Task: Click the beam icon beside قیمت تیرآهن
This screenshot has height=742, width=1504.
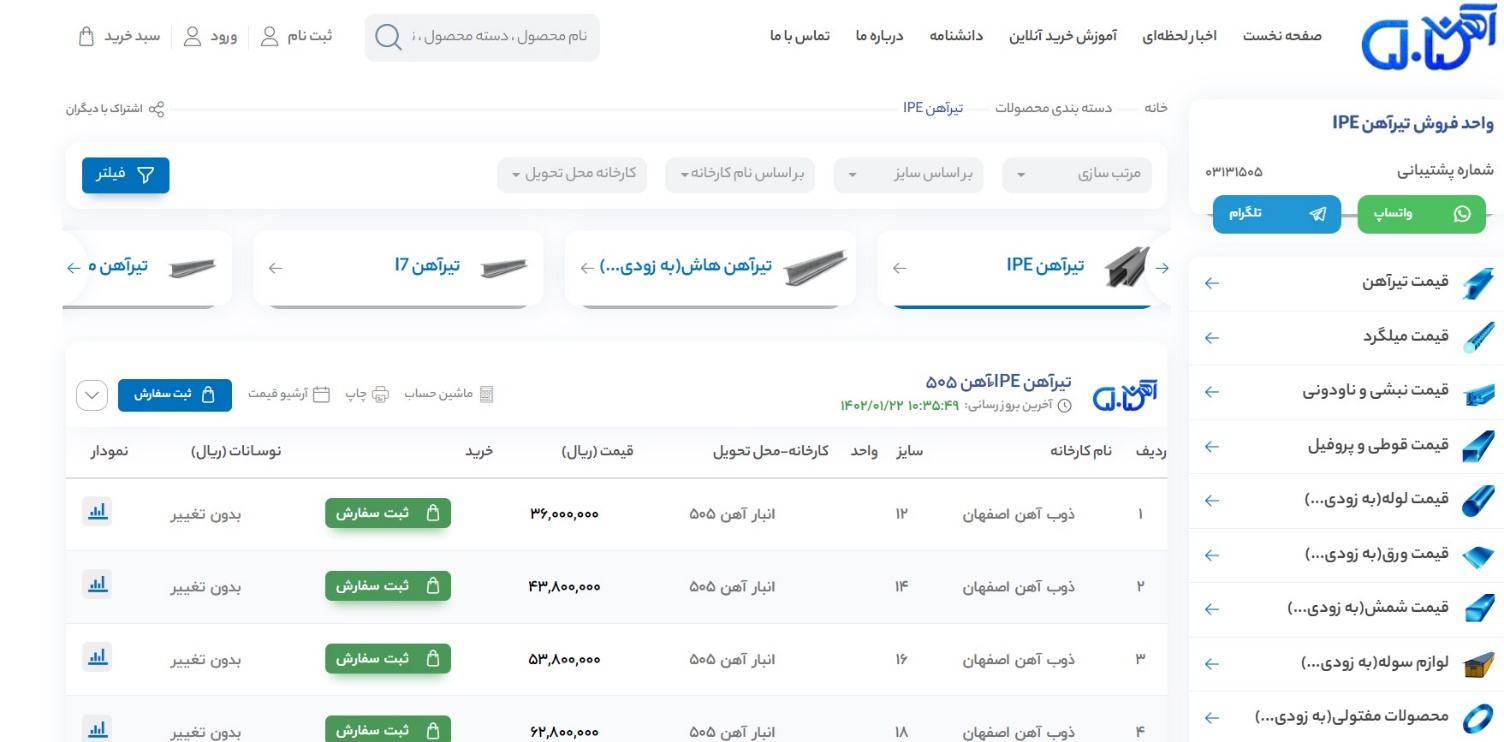Action: point(1479,283)
